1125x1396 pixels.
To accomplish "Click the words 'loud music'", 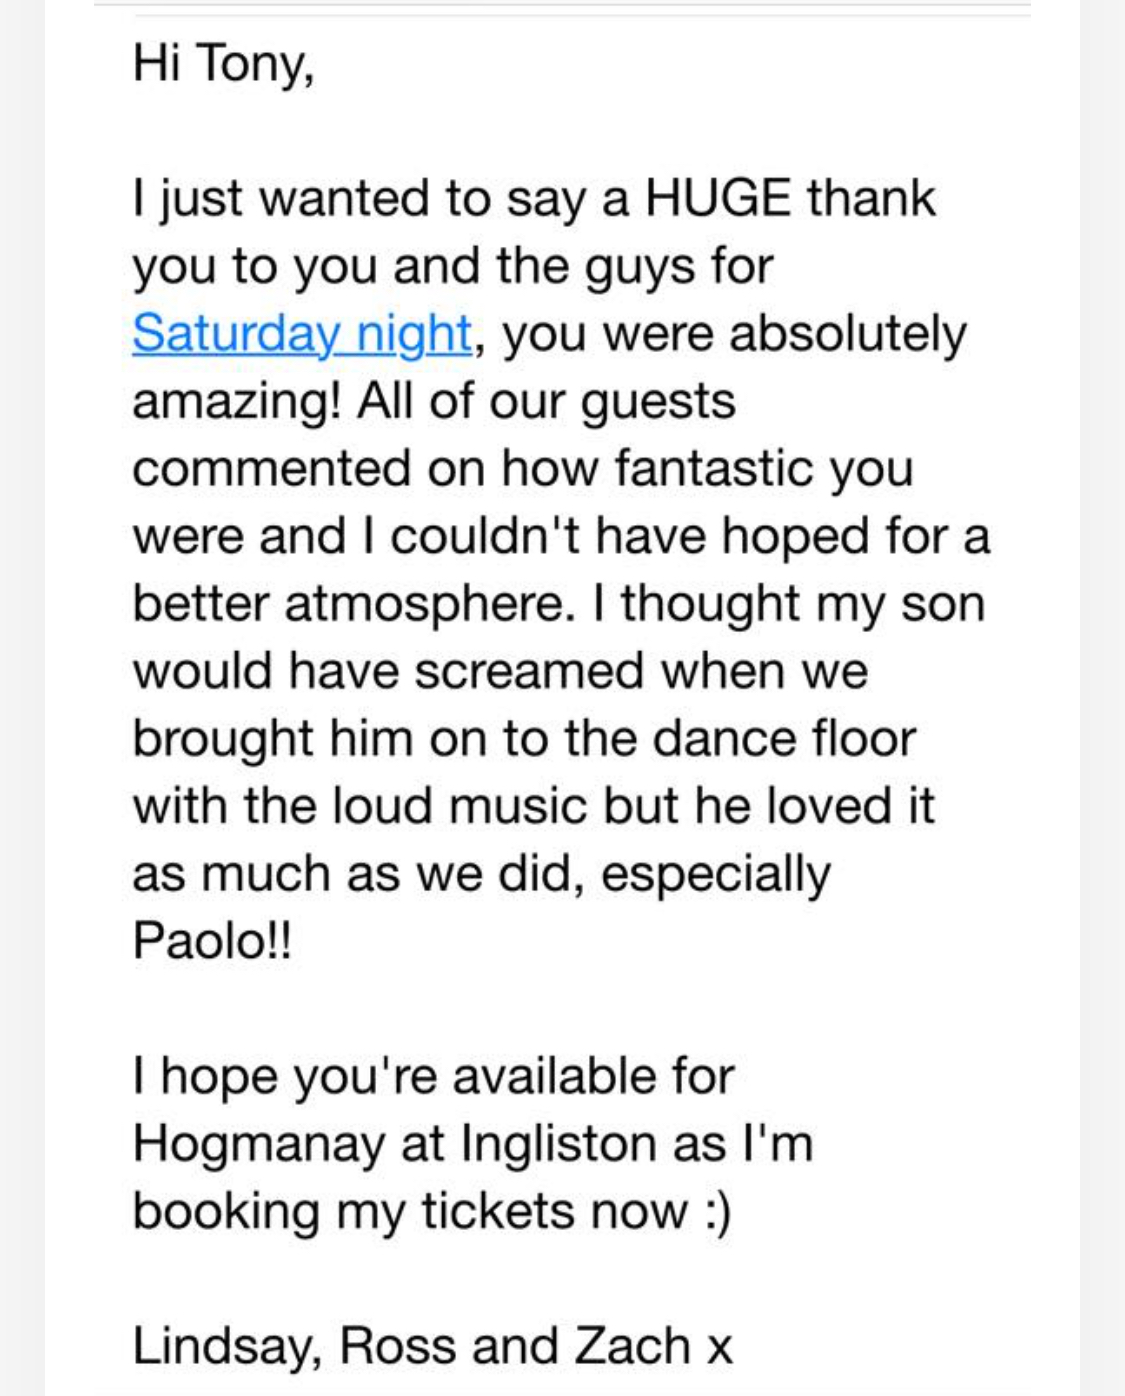I will [x=459, y=806].
